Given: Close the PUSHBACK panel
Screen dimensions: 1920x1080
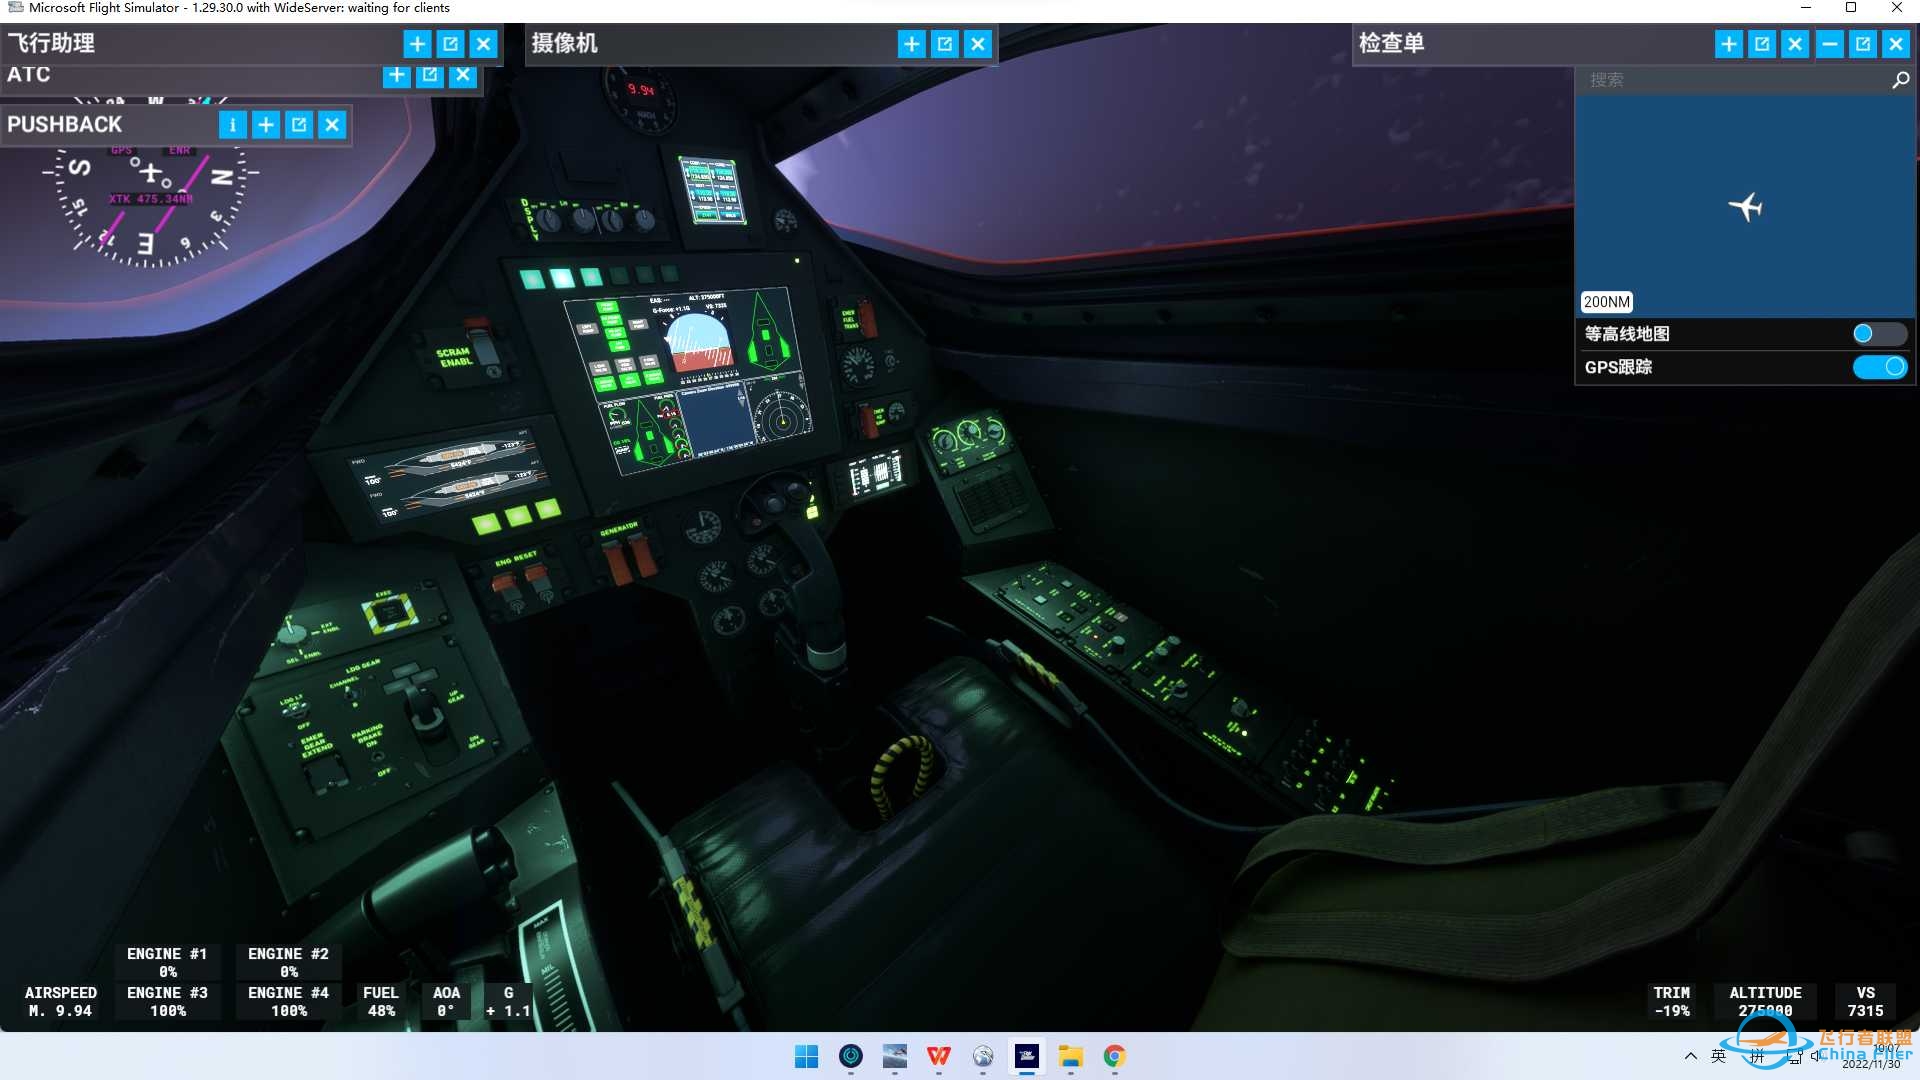Looking at the screenshot, I should point(332,125).
